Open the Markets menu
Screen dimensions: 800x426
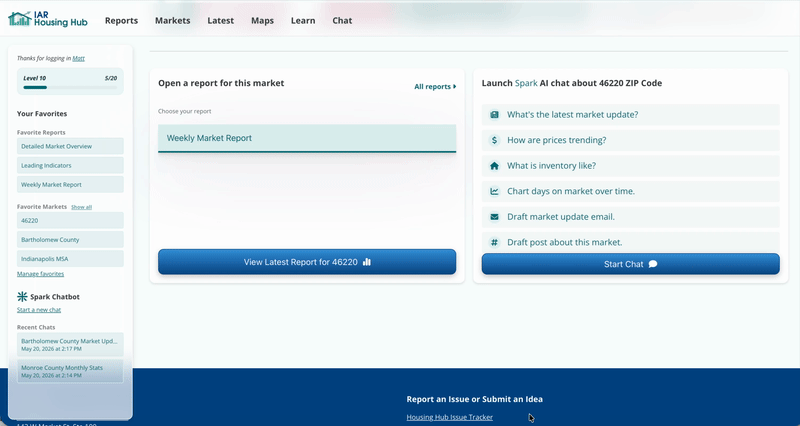[x=172, y=20]
